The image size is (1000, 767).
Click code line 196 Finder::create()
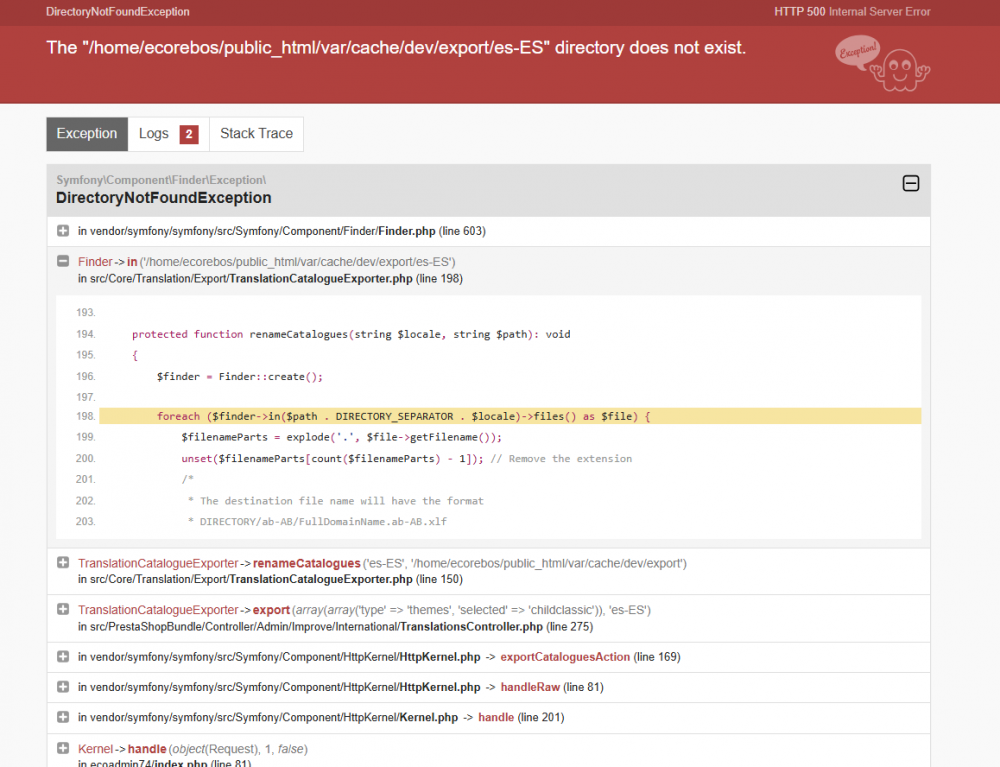pyautogui.click(x=240, y=377)
